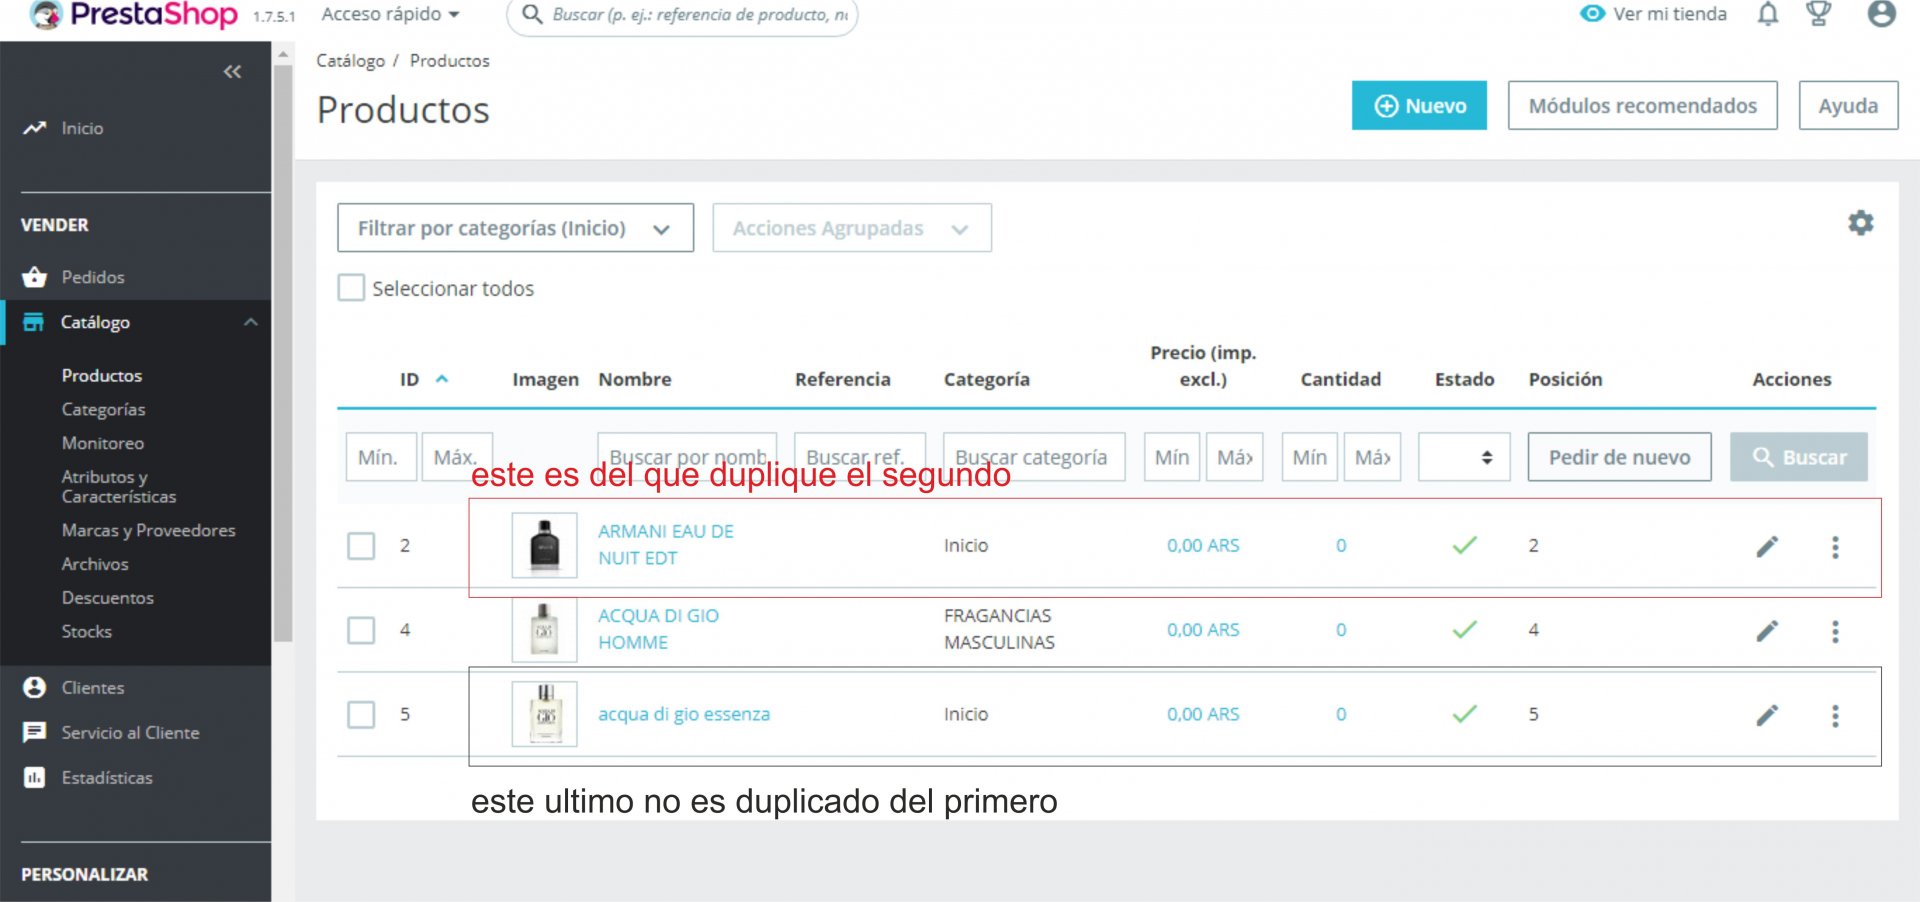This screenshot has width=1920, height=902.
Task: Click the Nuevo button
Action: point(1419,105)
